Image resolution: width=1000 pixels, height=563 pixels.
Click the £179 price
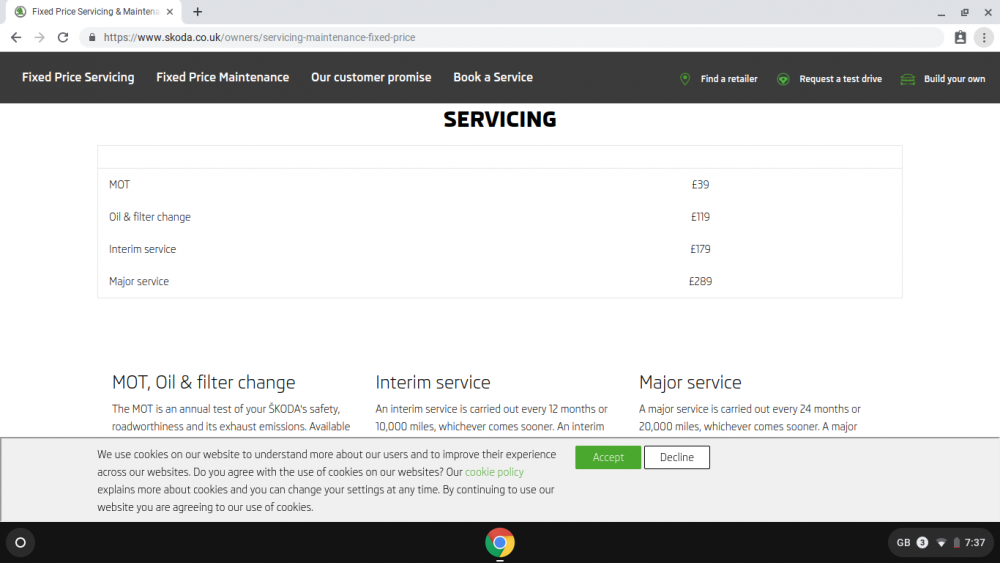coord(700,249)
